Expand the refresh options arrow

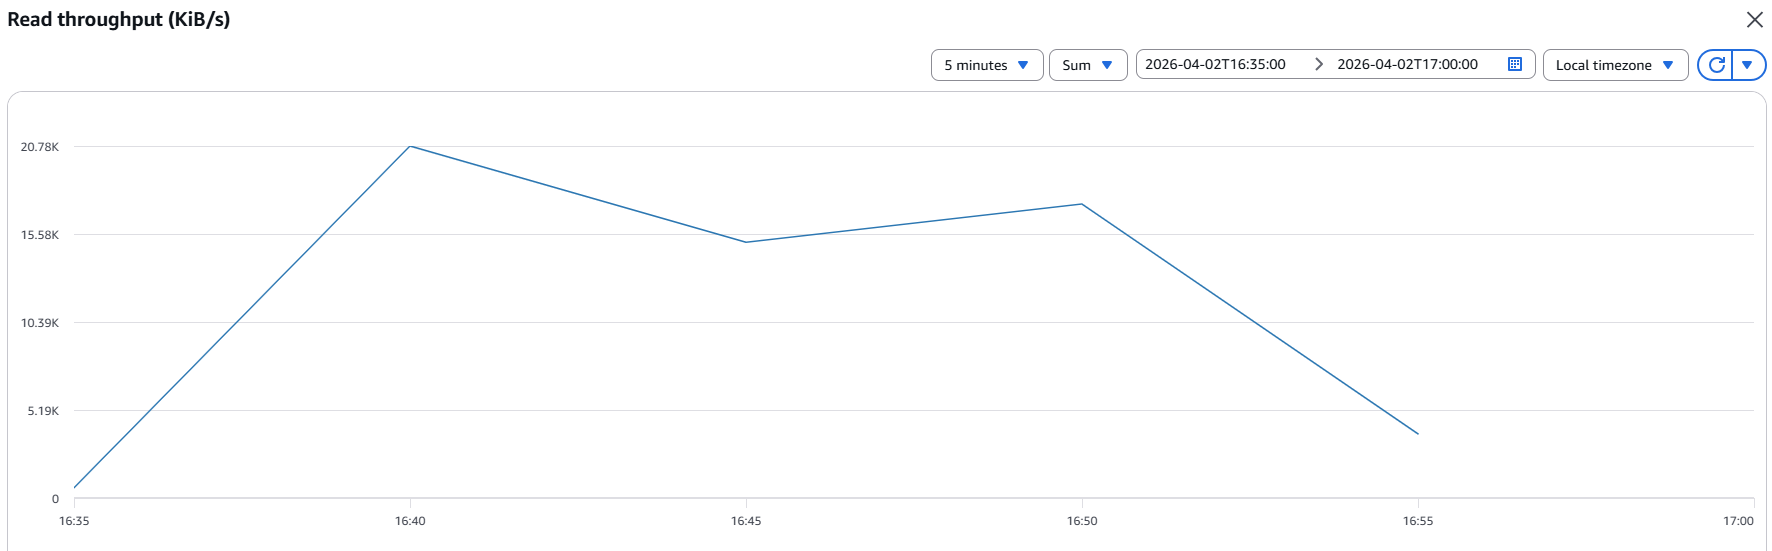[x=1748, y=65]
